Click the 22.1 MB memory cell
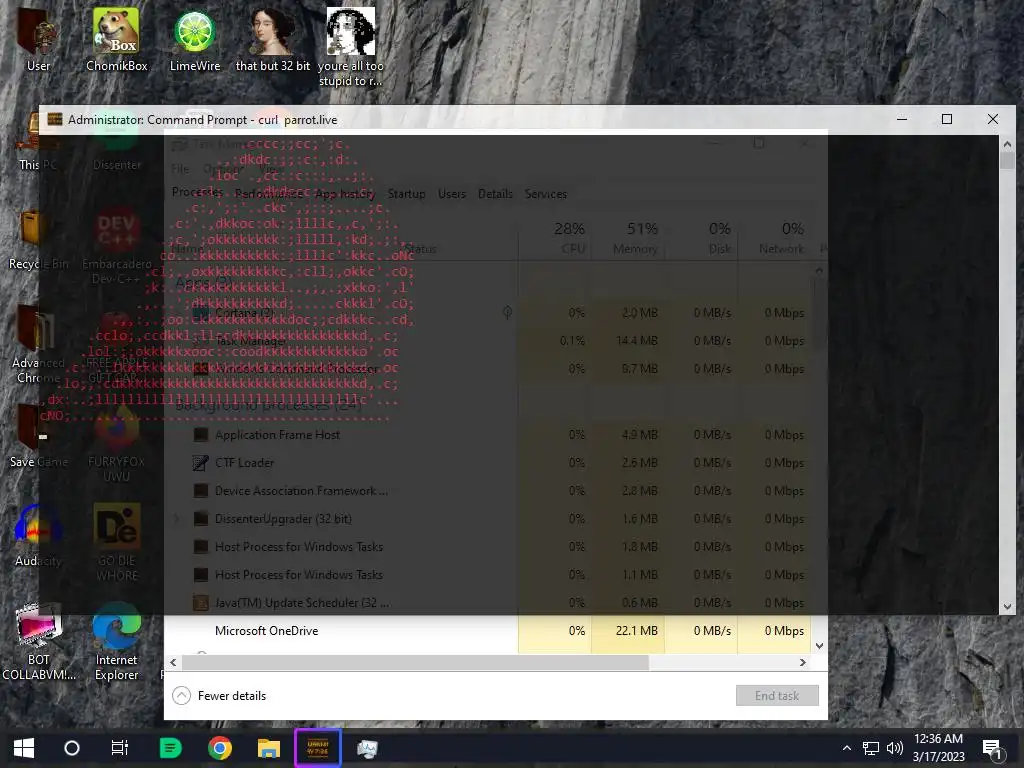The image size is (1024, 768). pos(628,631)
